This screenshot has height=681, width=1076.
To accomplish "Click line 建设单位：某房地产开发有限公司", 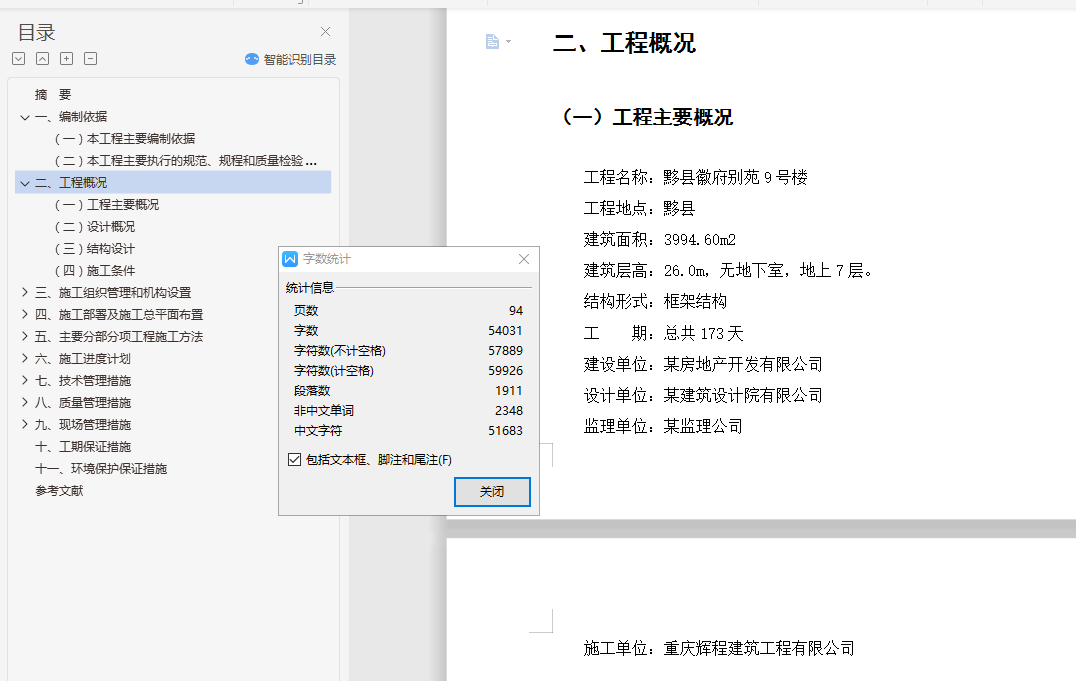I will pyautogui.click(x=703, y=364).
